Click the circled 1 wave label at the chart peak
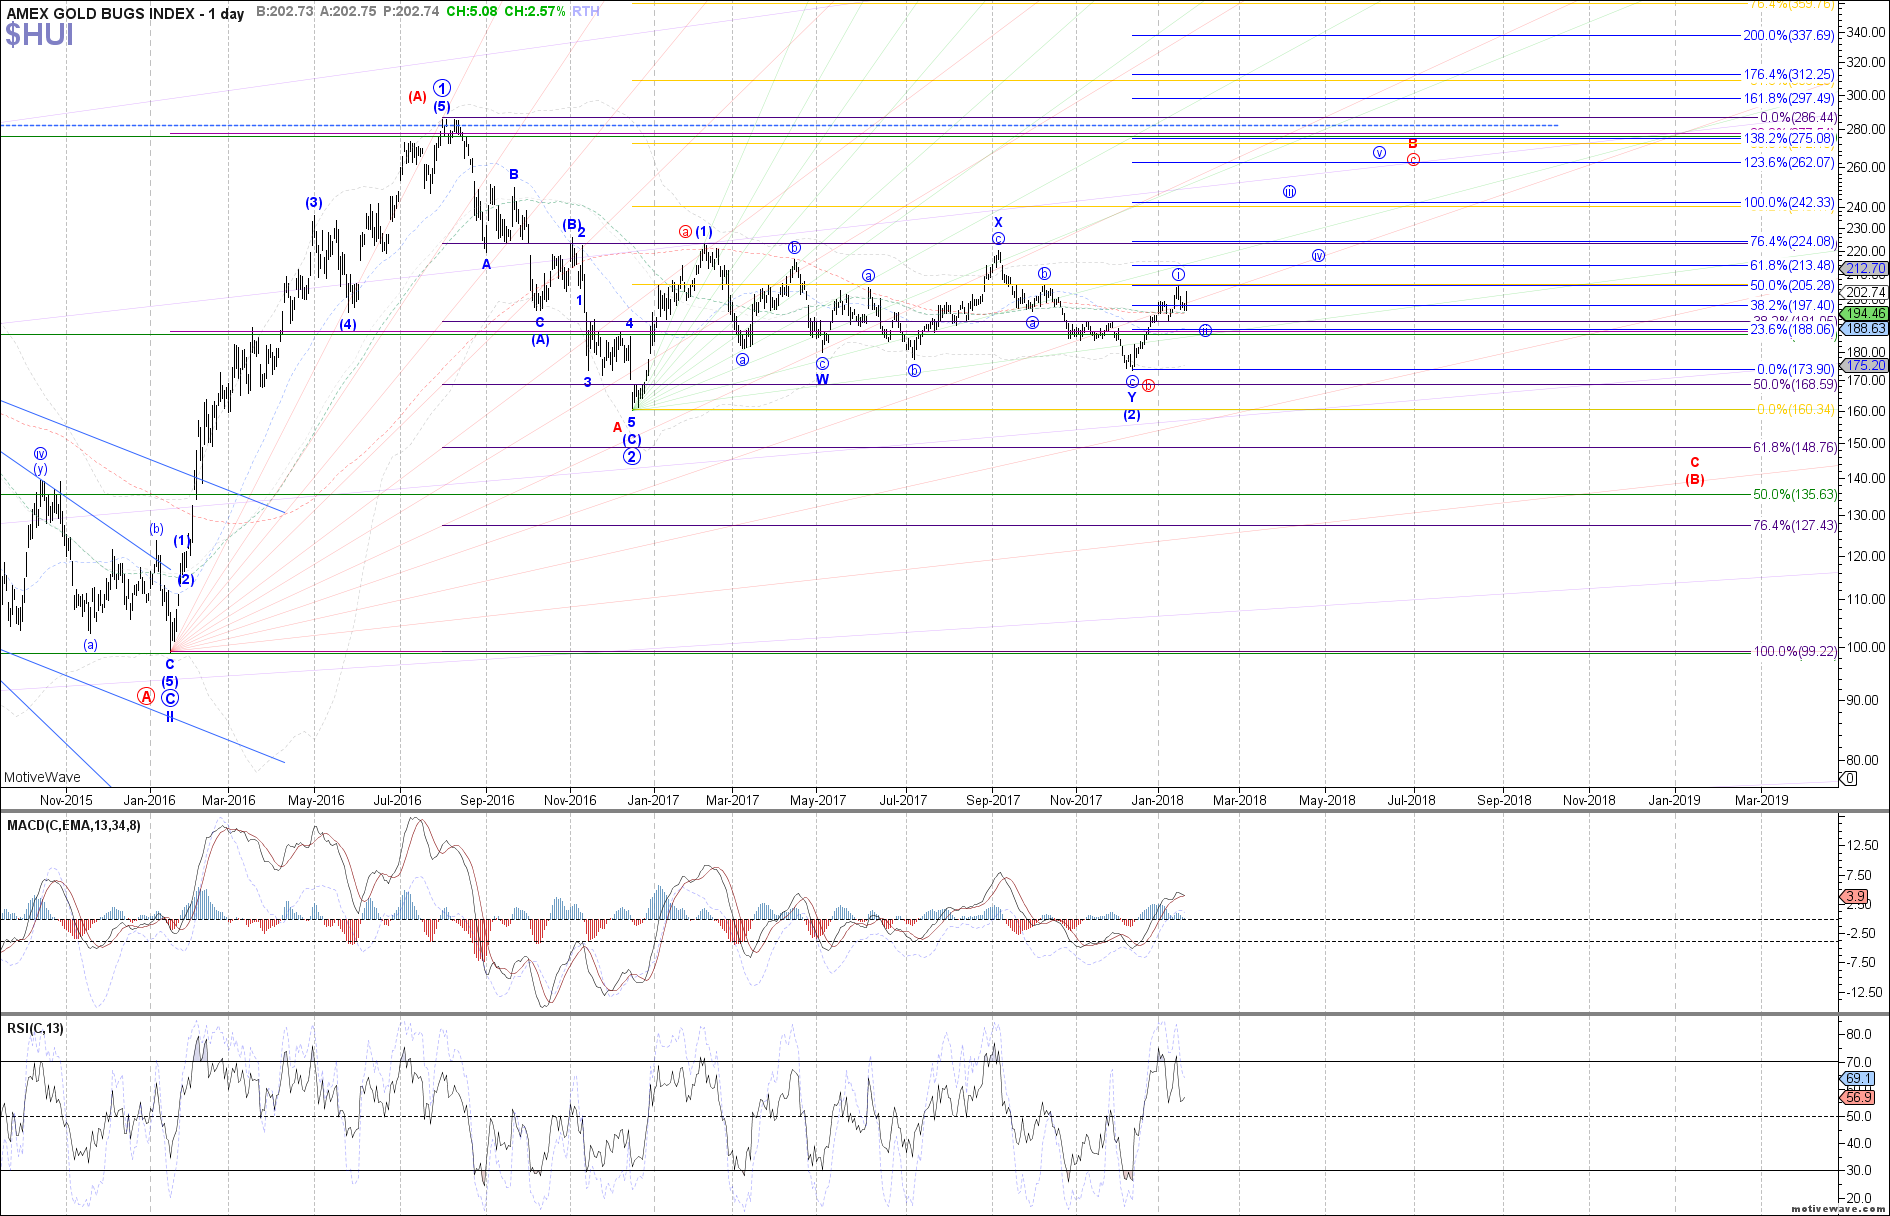Viewport: 1890px width, 1216px height. tap(442, 88)
